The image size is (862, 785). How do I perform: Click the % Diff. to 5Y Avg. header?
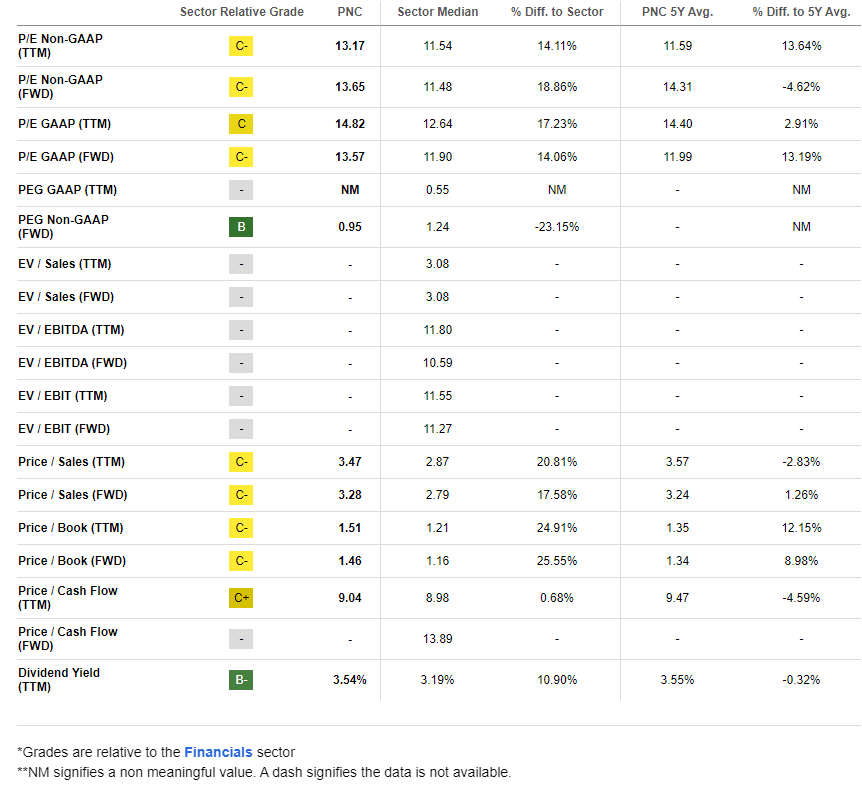800,13
